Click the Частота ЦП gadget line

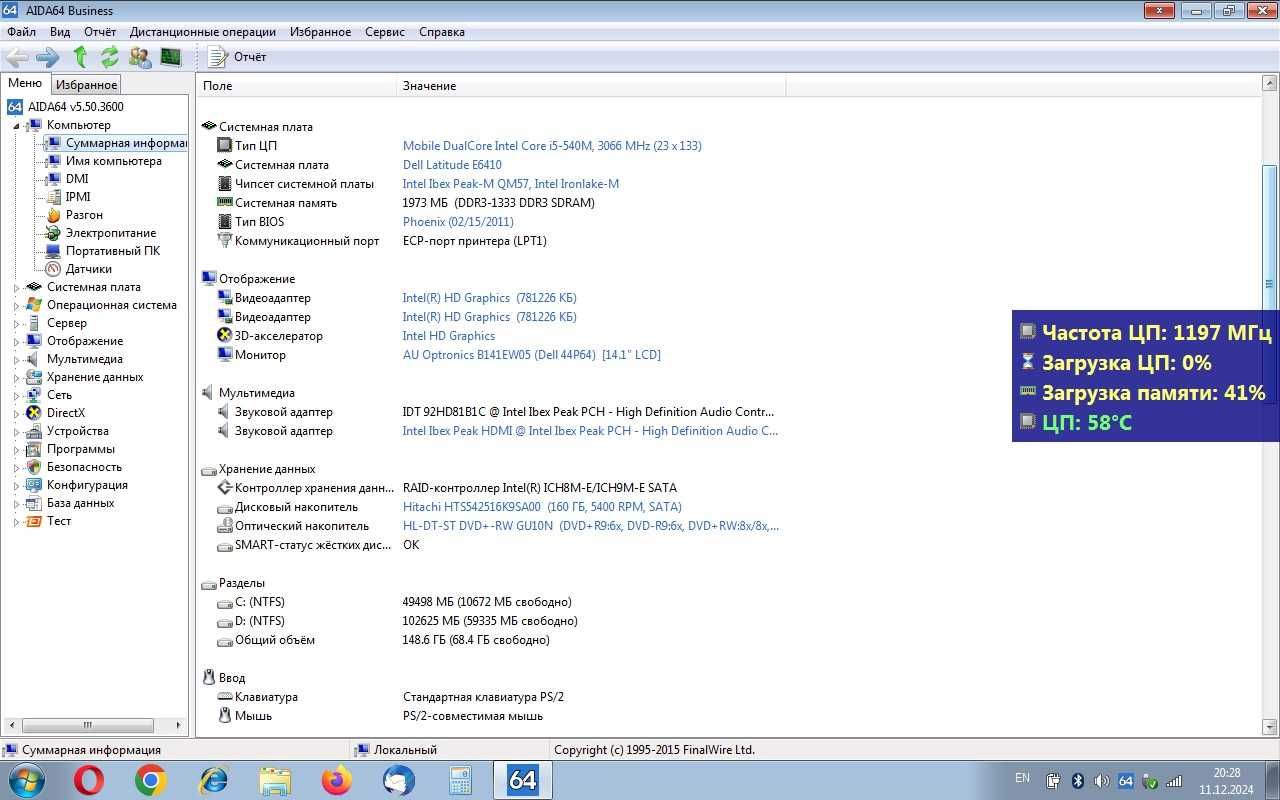point(1146,333)
